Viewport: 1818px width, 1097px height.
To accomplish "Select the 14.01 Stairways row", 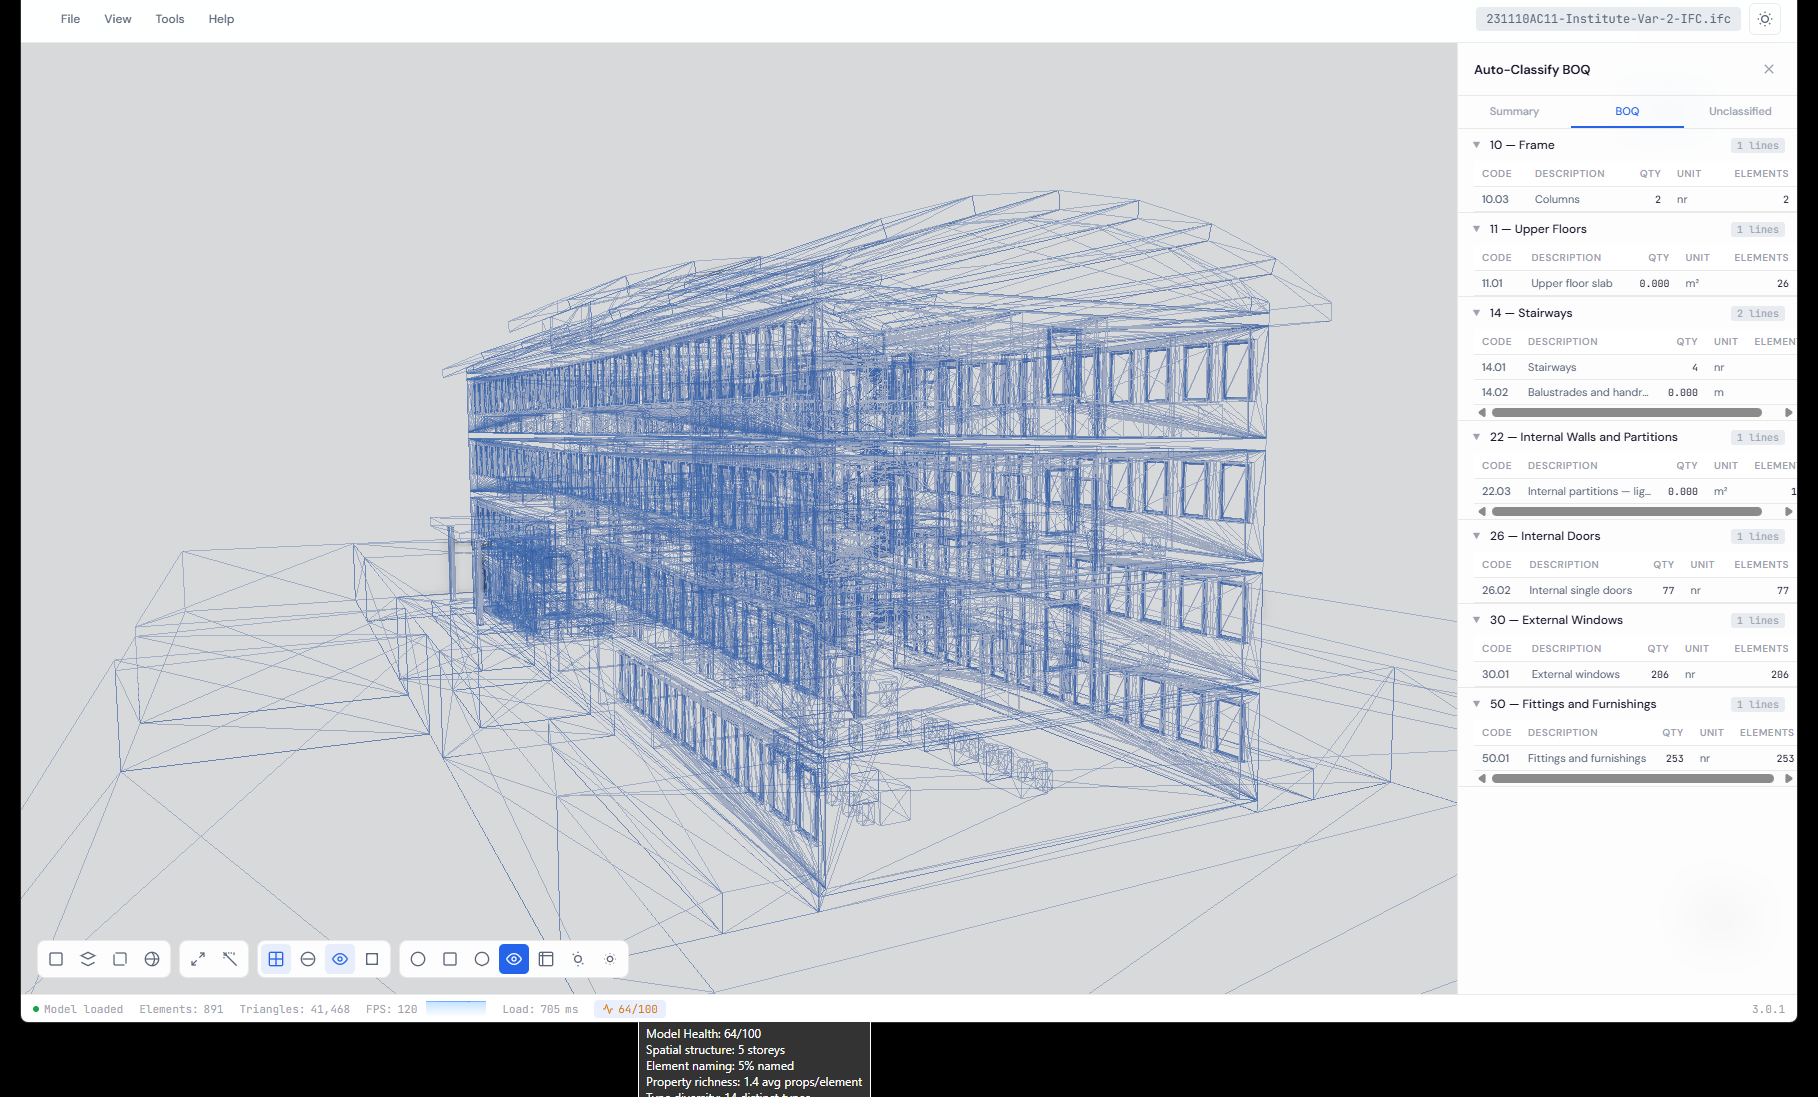I will point(1635,367).
